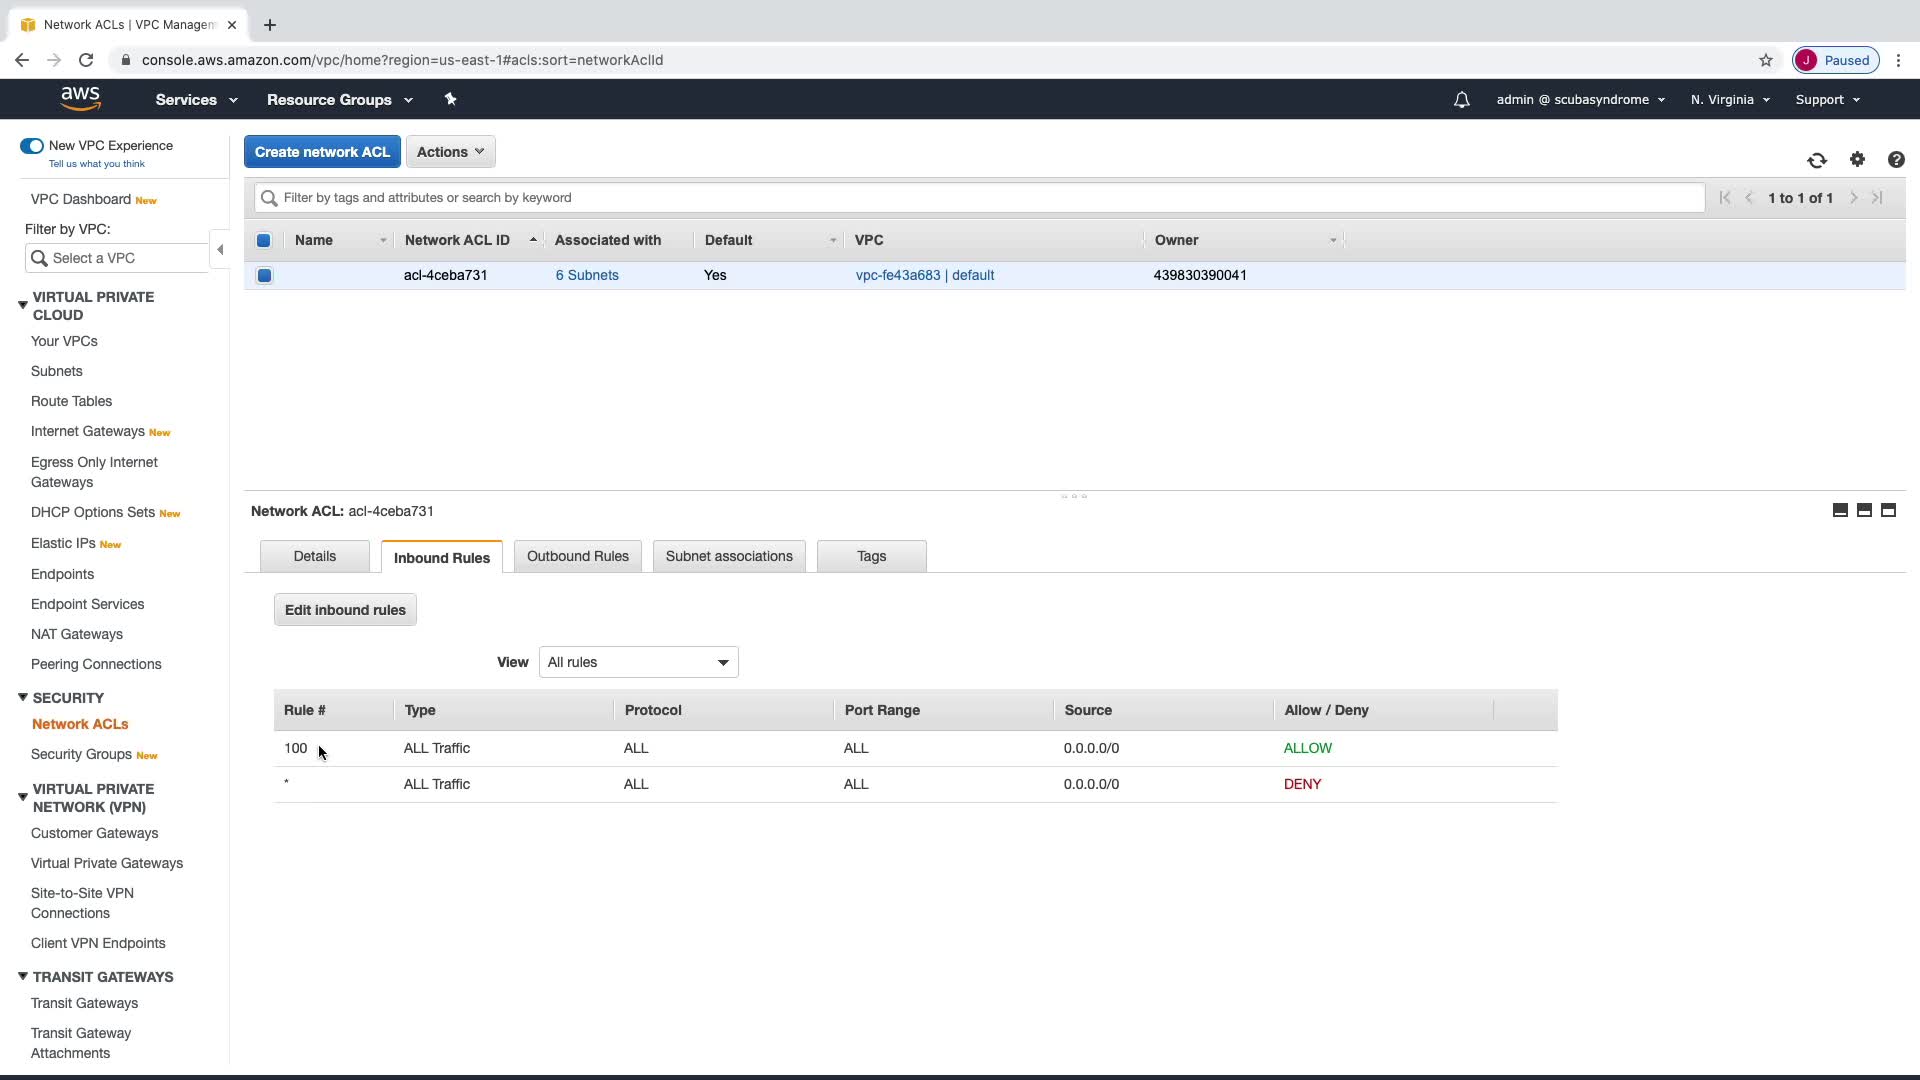Maximize the details pane using the rightmost layout icon
The image size is (1920, 1080).
tap(1888, 511)
